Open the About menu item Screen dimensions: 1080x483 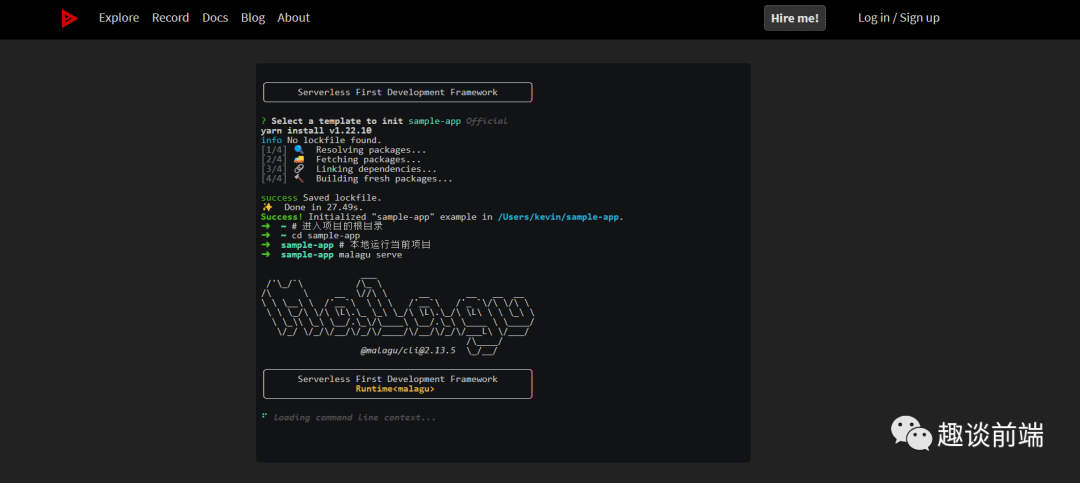(293, 18)
